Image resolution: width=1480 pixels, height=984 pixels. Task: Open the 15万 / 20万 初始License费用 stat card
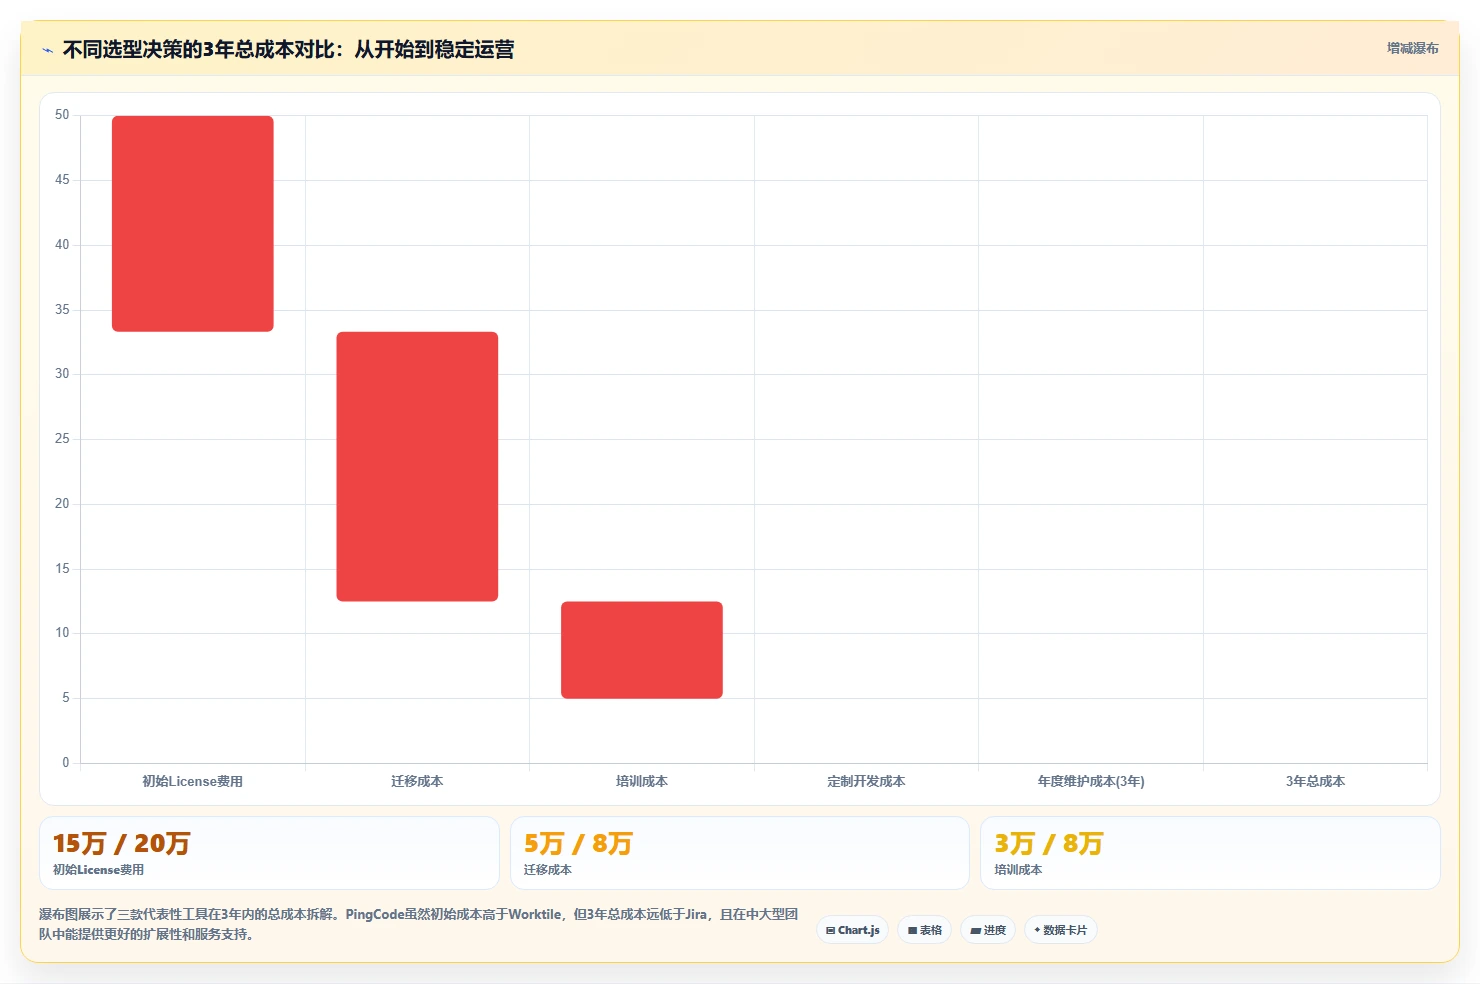(x=269, y=853)
